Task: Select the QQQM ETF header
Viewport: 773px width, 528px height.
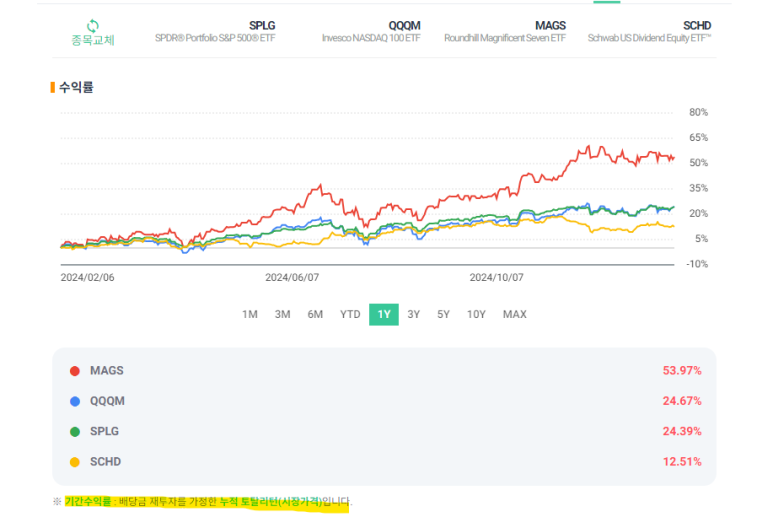Action: 404,26
